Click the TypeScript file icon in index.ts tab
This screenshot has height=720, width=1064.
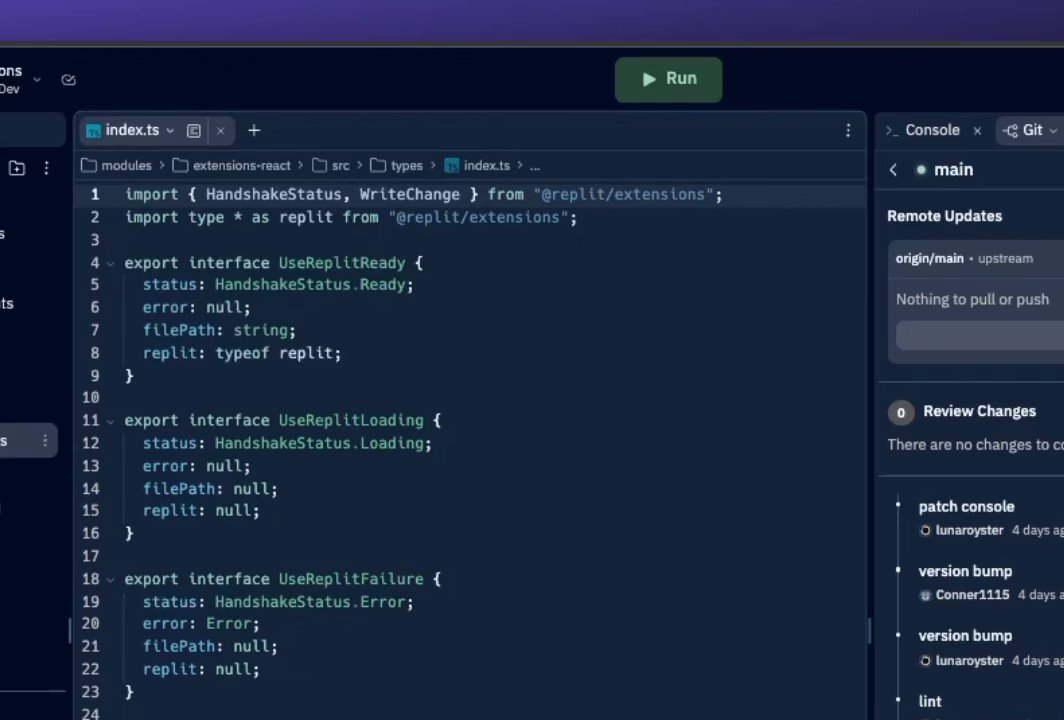pos(94,131)
